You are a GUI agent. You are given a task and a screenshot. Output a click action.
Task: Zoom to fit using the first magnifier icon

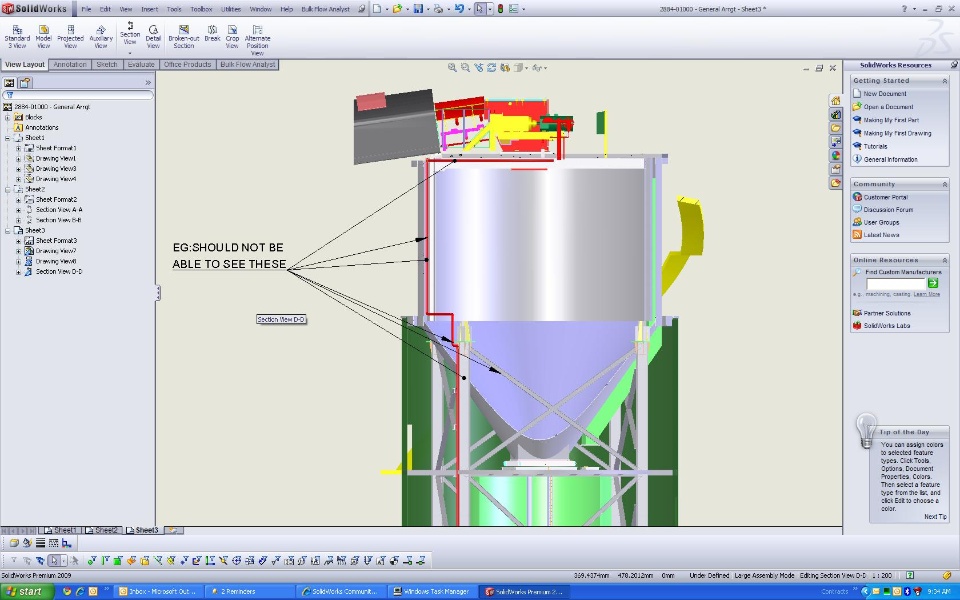(x=452, y=67)
